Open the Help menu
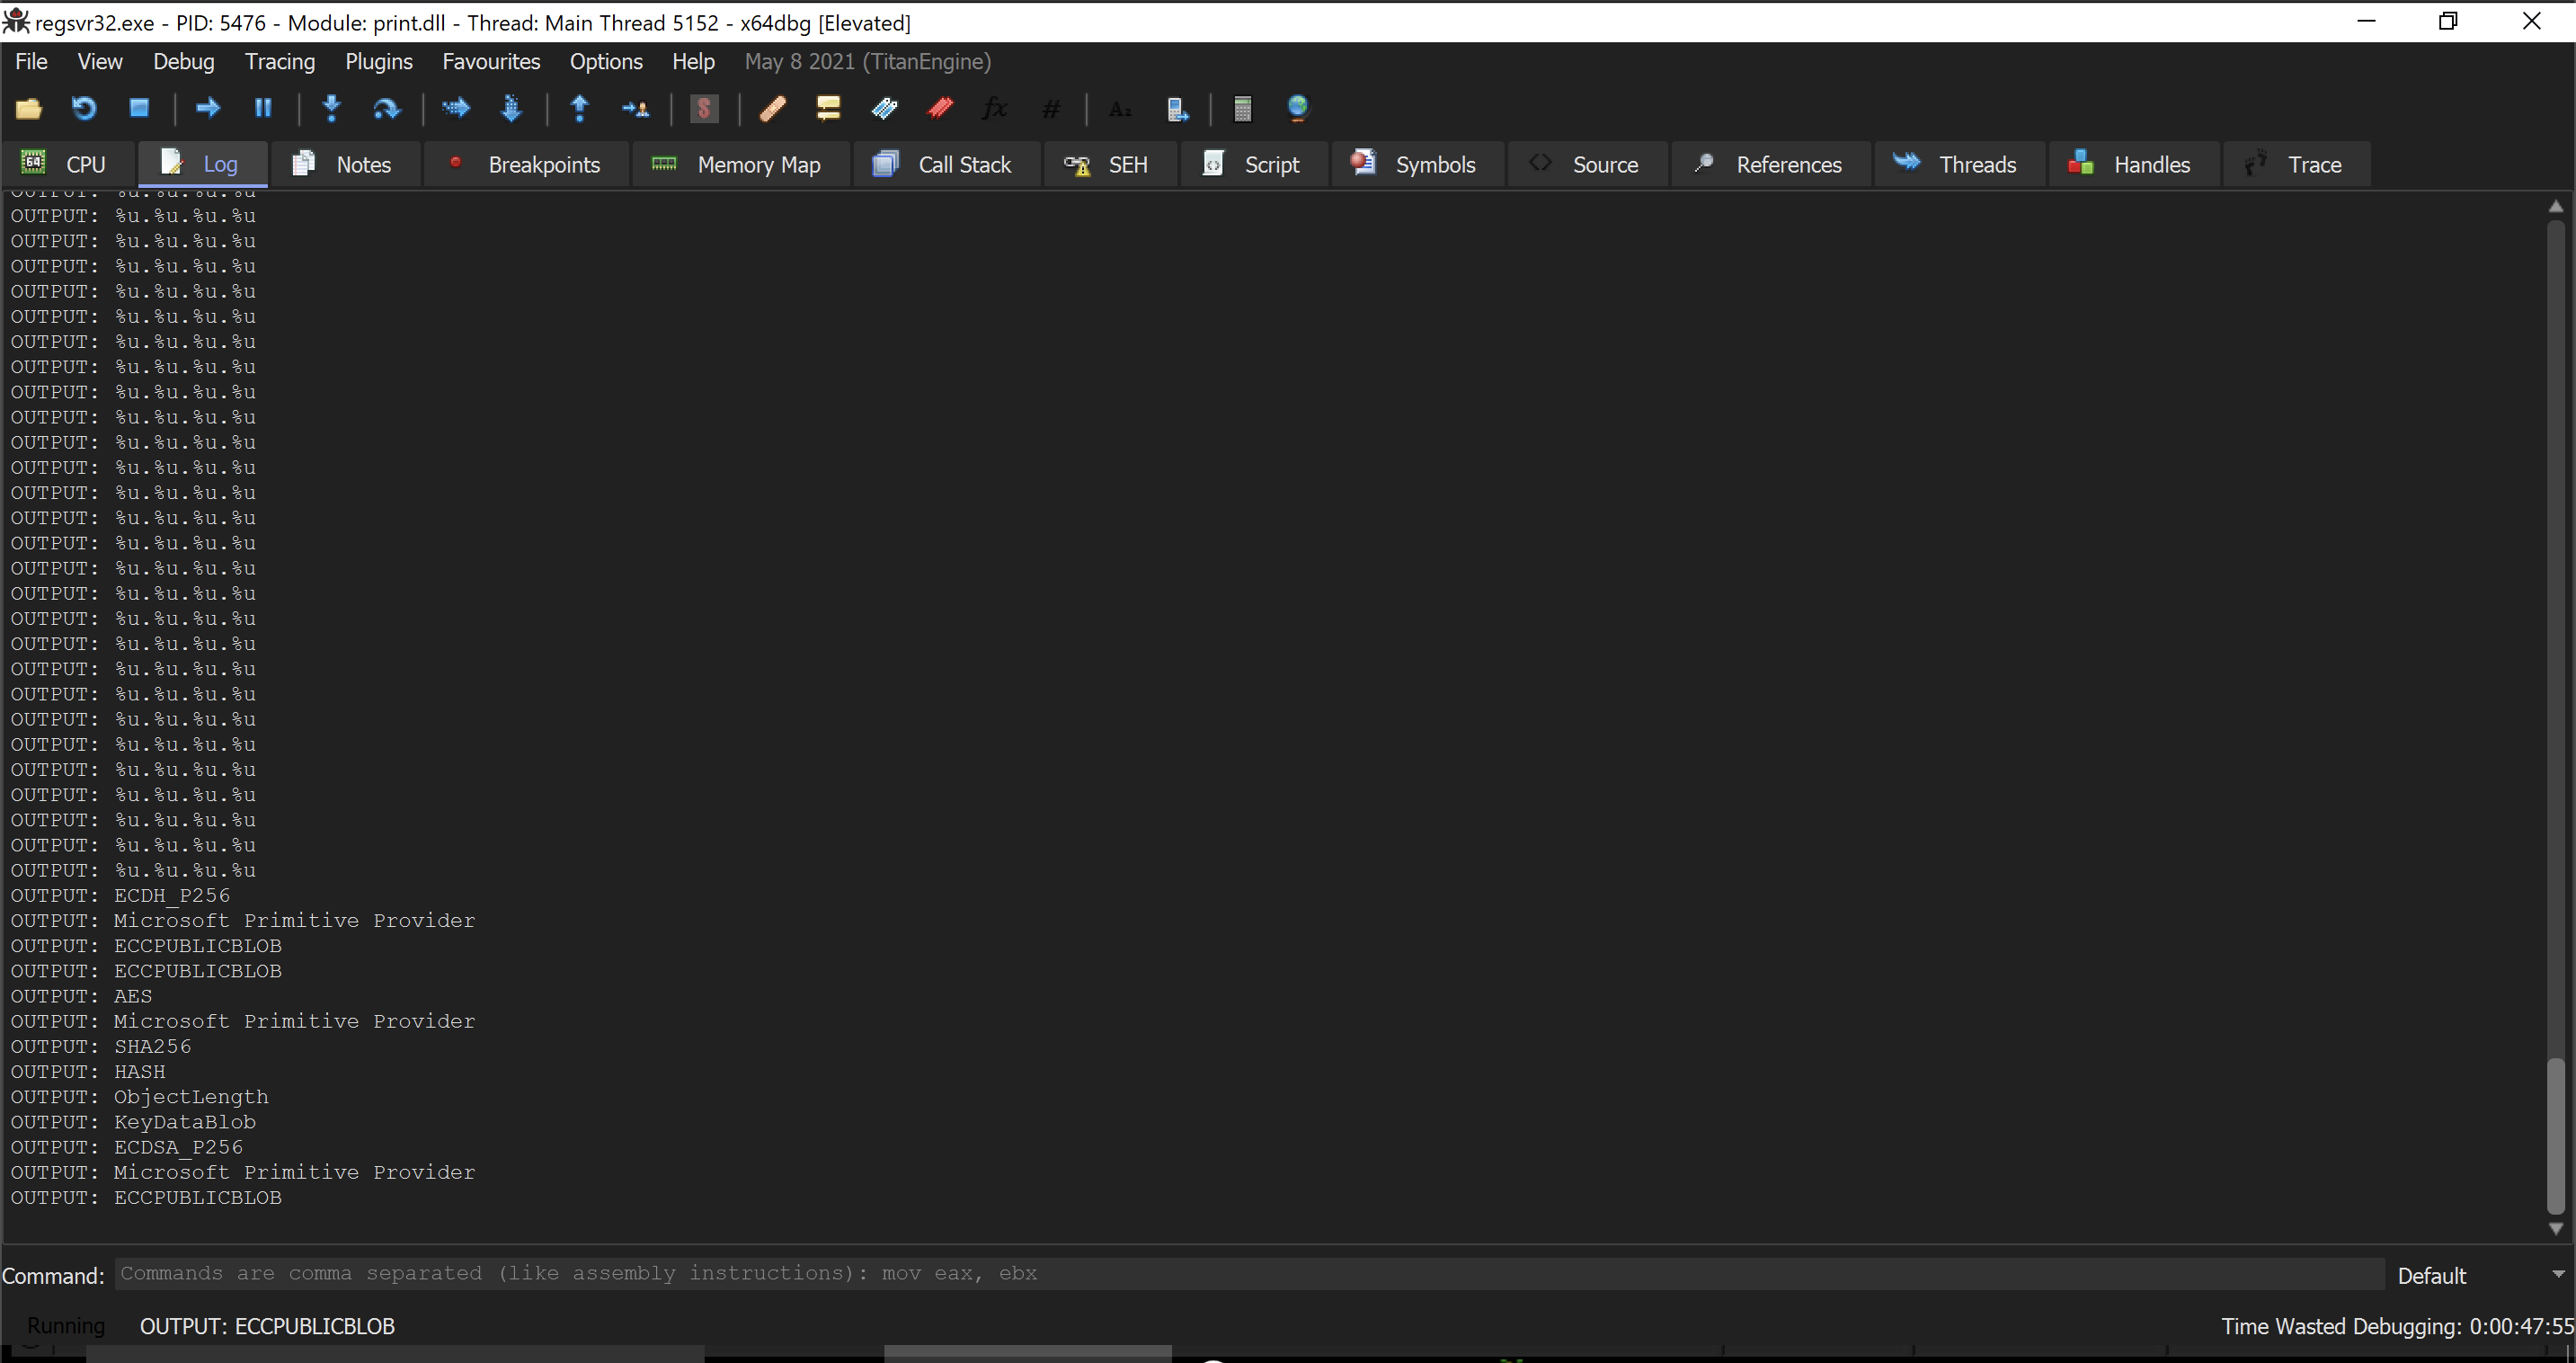 693,62
